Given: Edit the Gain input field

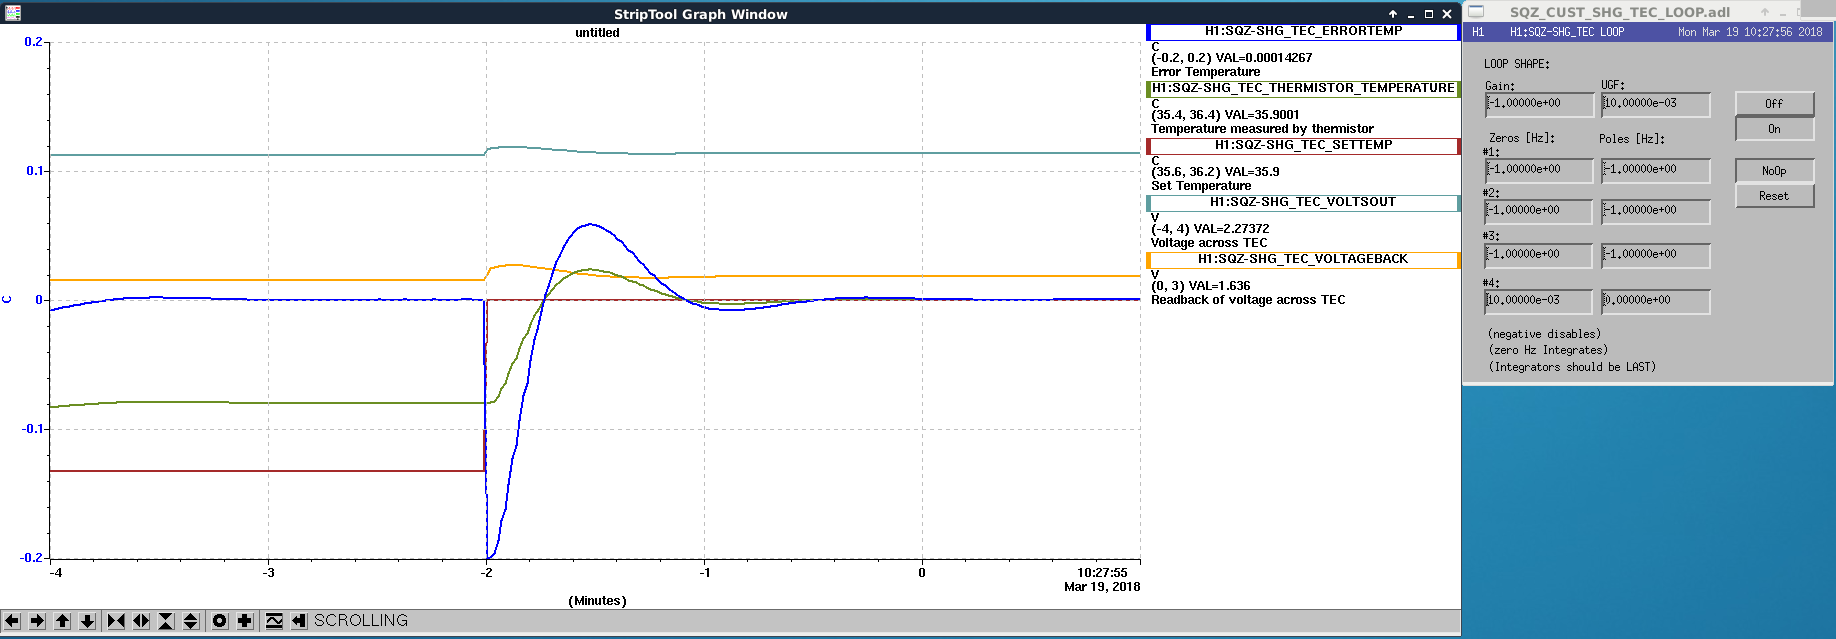Looking at the screenshot, I should pyautogui.click(x=1539, y=104).
